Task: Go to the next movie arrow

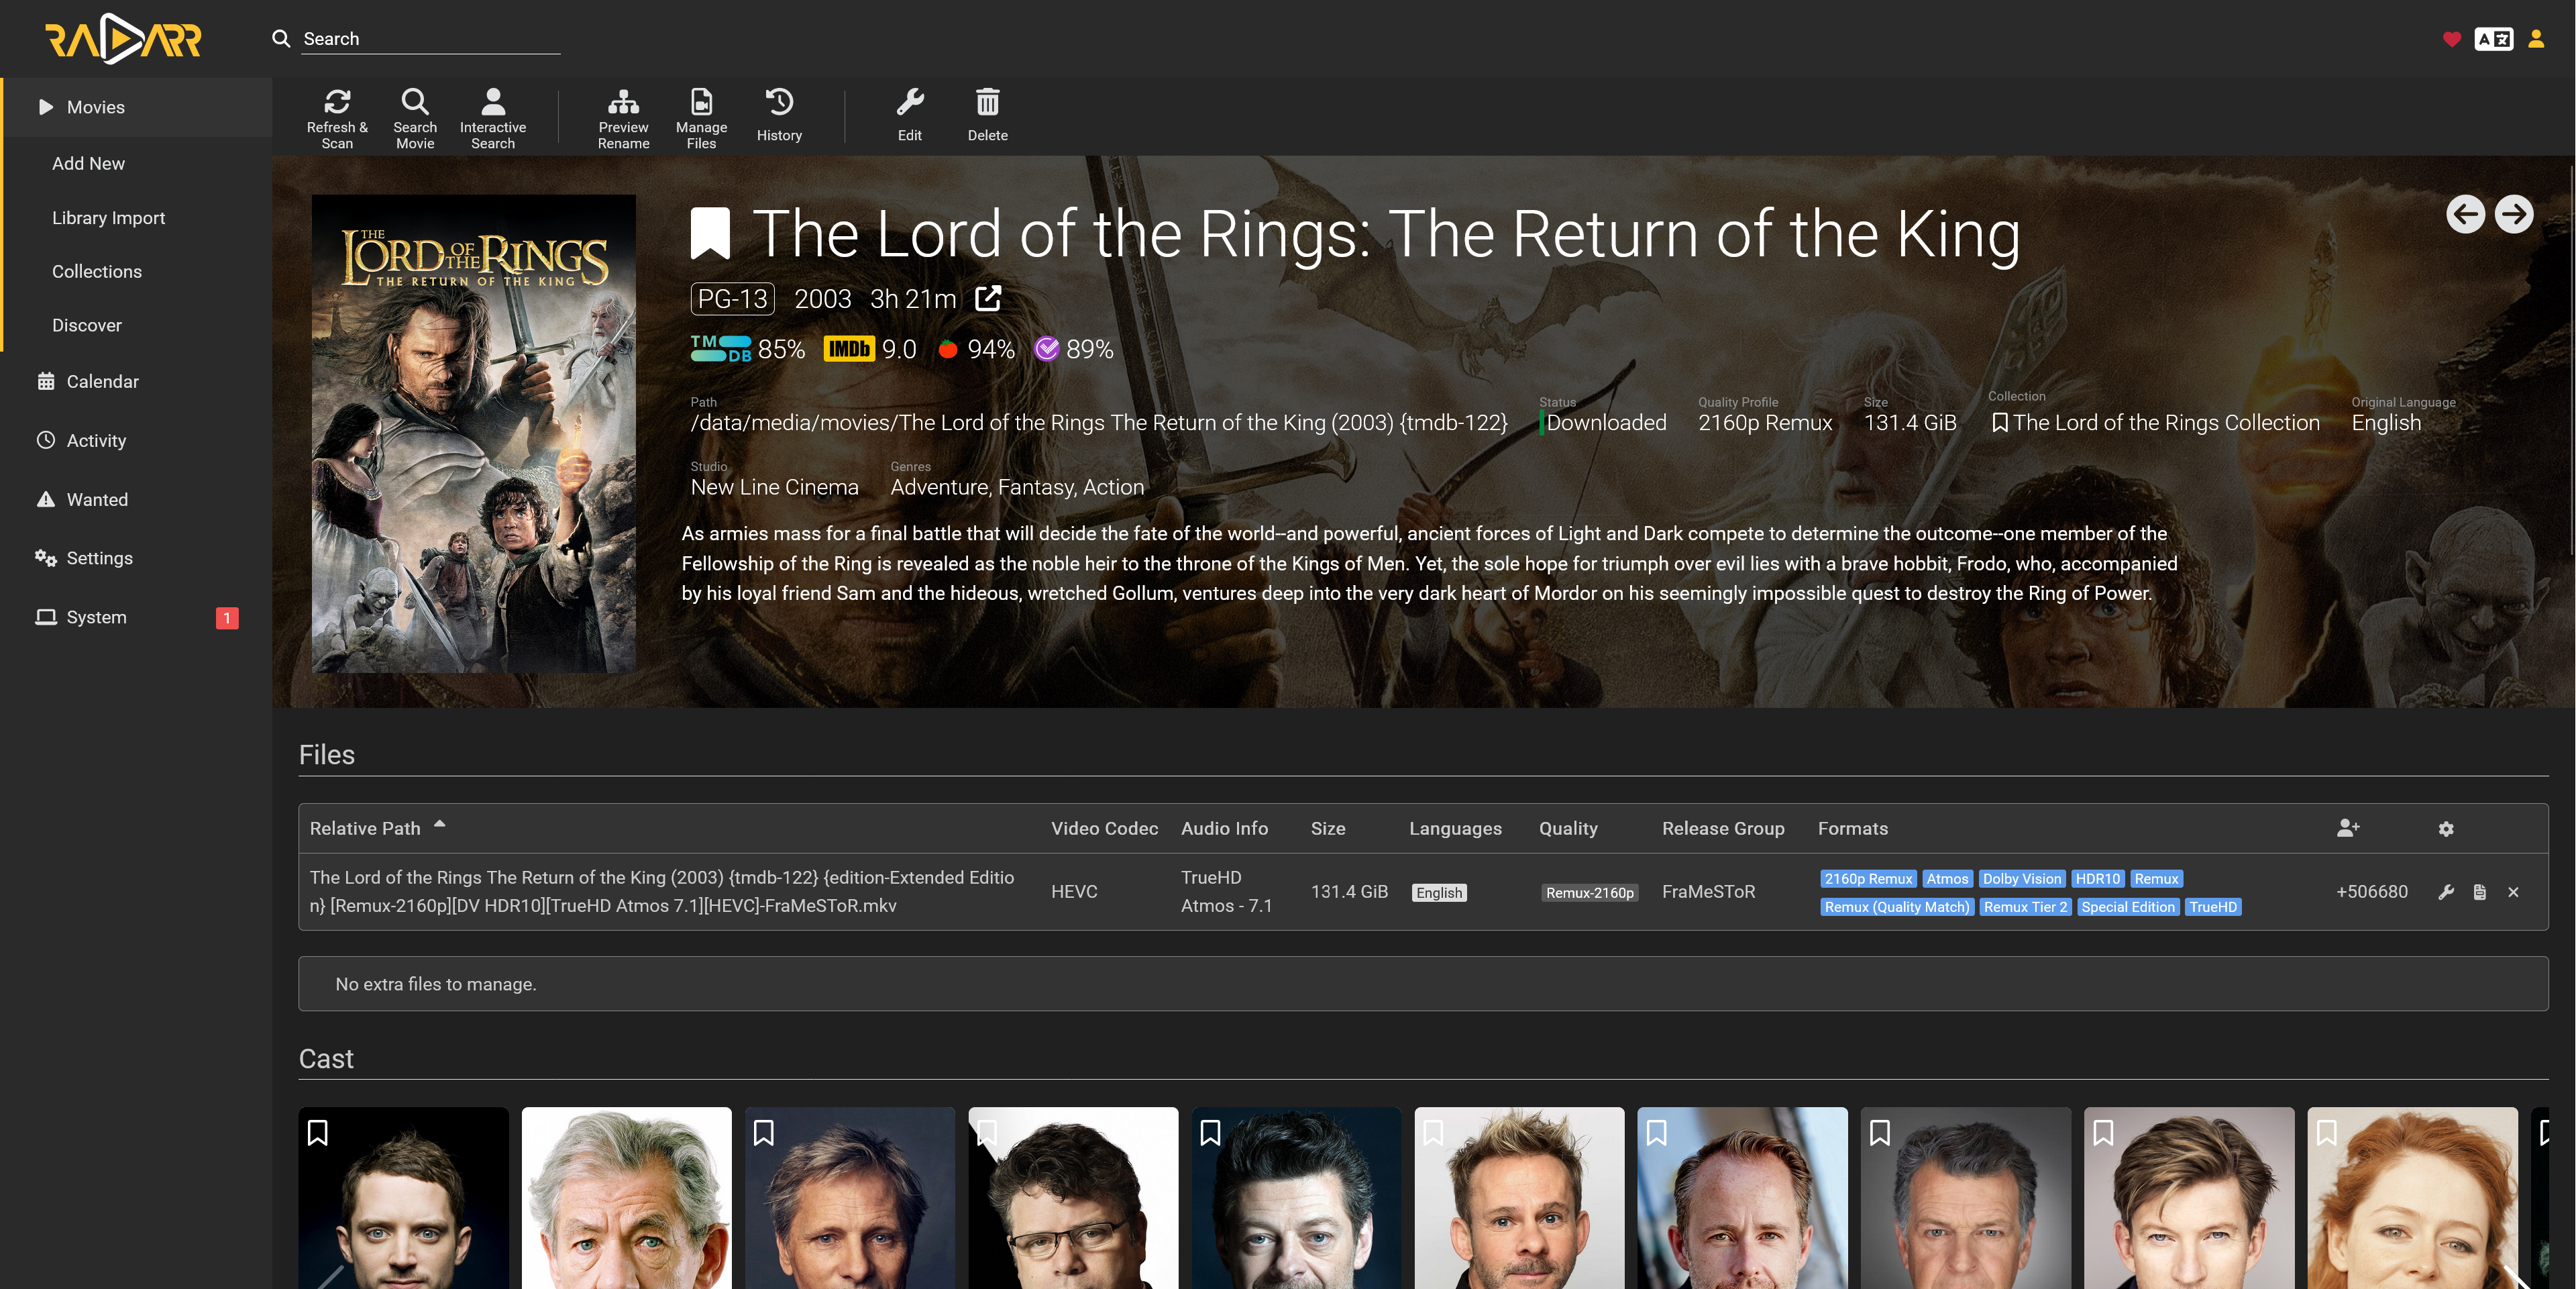Action: 2514,214
